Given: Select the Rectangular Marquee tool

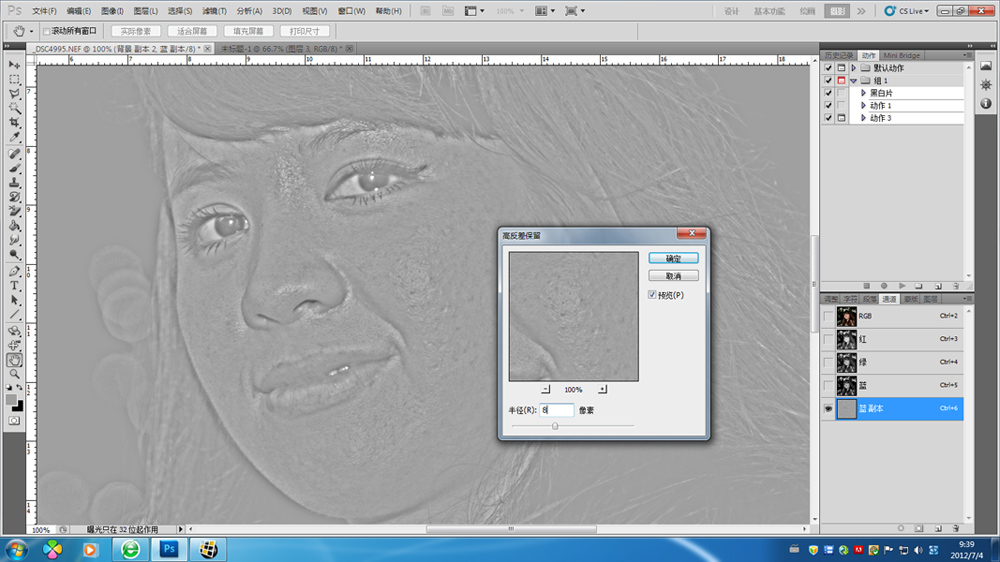Looking at the screenshot, I should (x=15, y=79).
